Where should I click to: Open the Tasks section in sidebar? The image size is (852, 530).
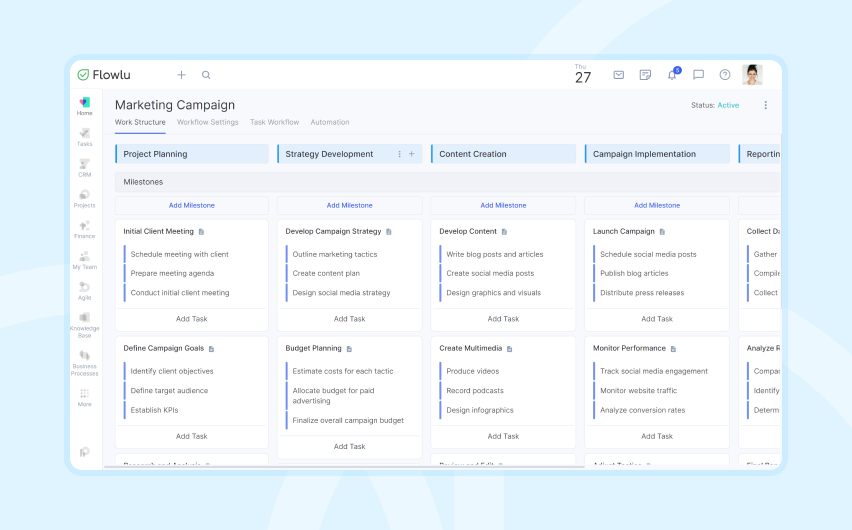[x=85, y=137]
